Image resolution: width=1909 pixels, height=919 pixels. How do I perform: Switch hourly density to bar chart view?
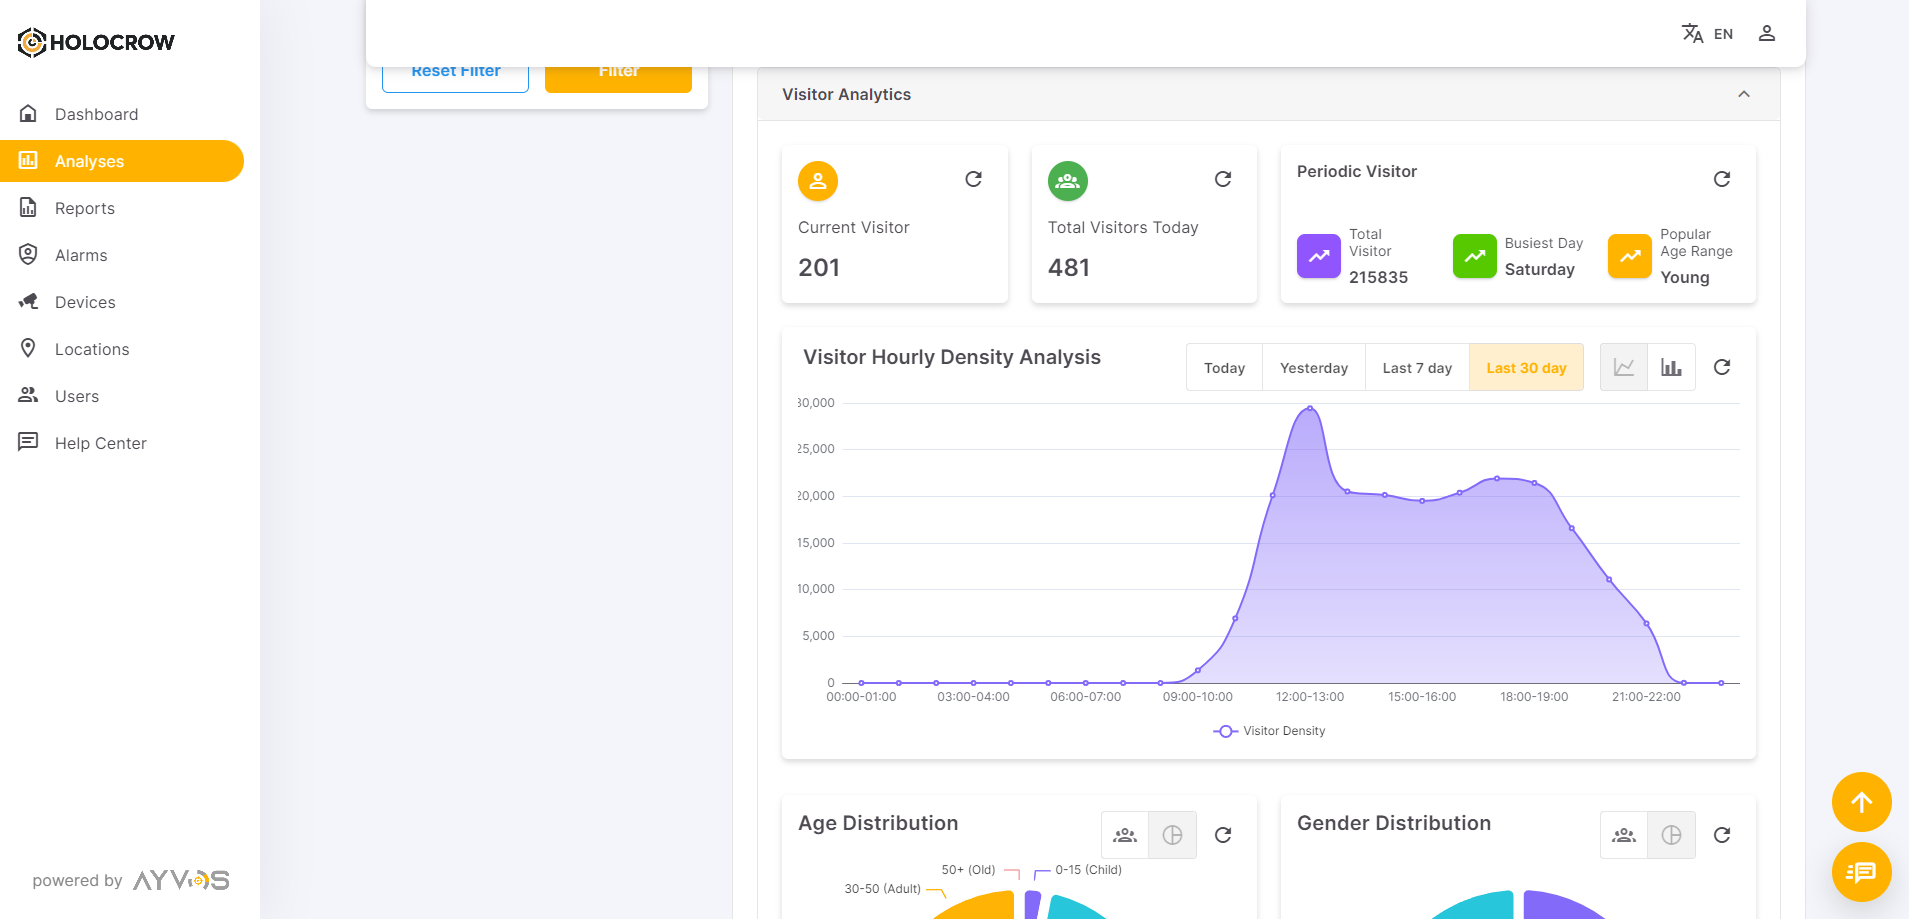pos(1671,367)
